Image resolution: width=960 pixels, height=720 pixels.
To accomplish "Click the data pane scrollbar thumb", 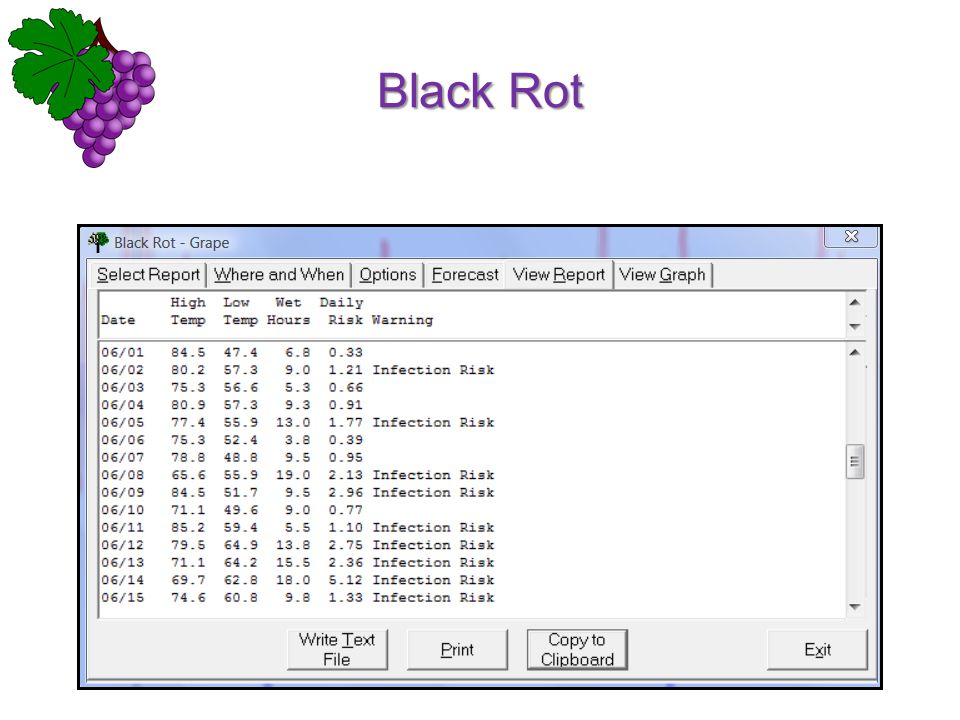I will point(855,462).
